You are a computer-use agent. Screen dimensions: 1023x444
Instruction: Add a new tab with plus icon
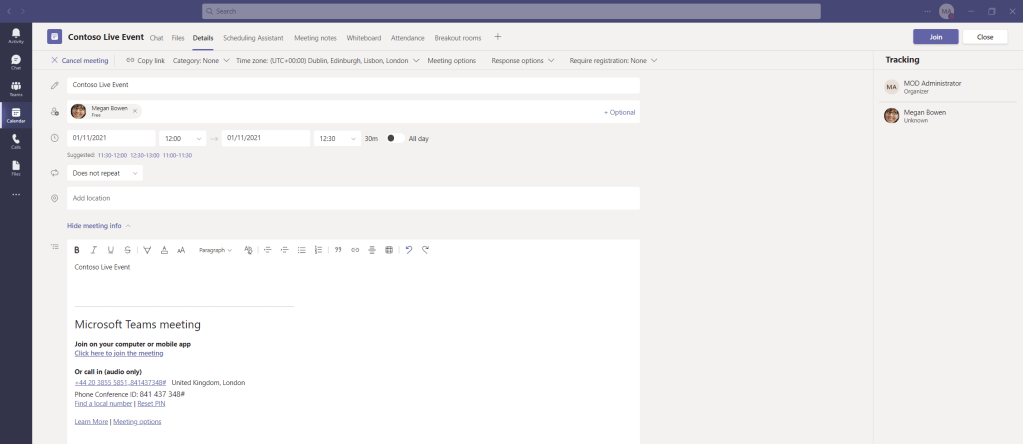(497, 37)
